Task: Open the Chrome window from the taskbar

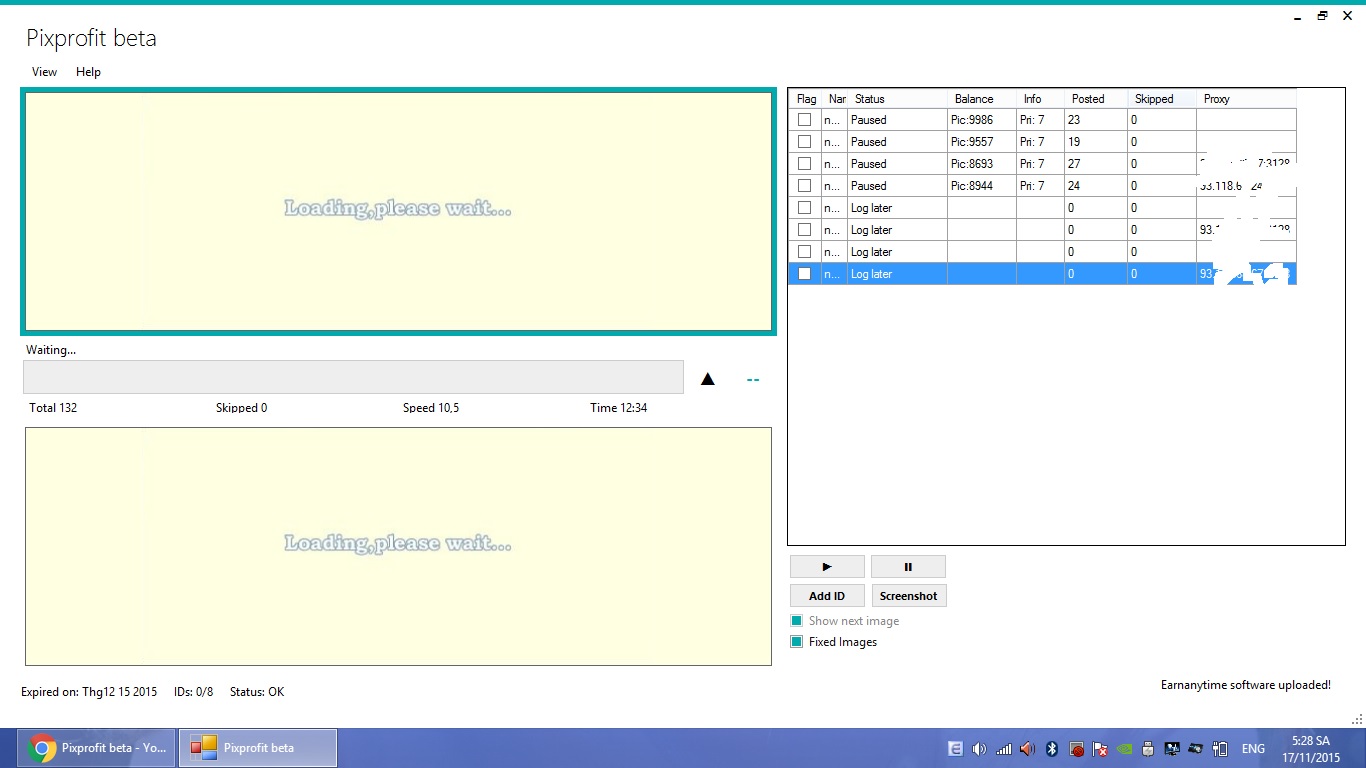Action: tap(98, 748)
